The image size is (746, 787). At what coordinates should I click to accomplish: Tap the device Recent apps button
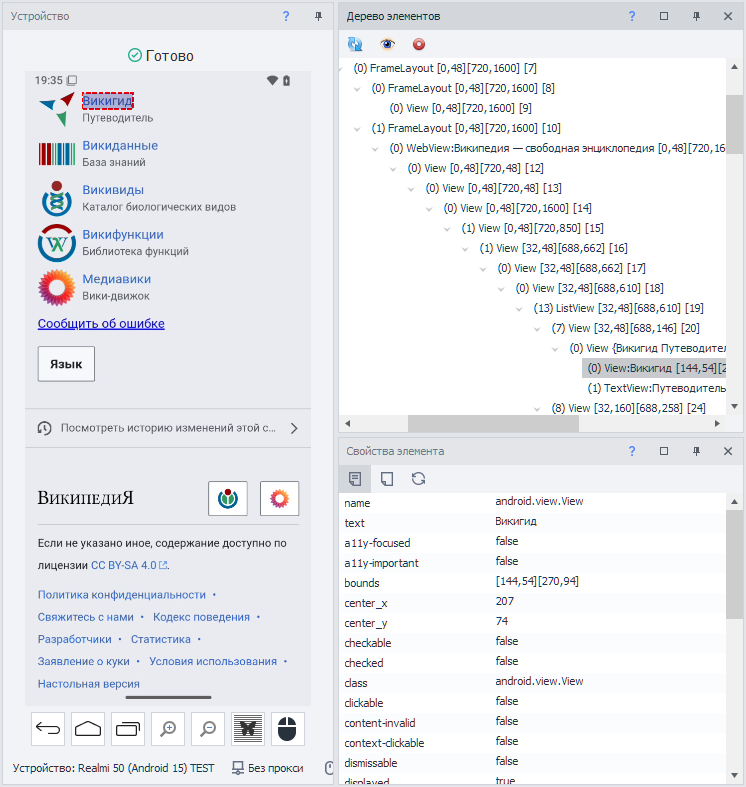pyautogui.click(x=128, y=729)
